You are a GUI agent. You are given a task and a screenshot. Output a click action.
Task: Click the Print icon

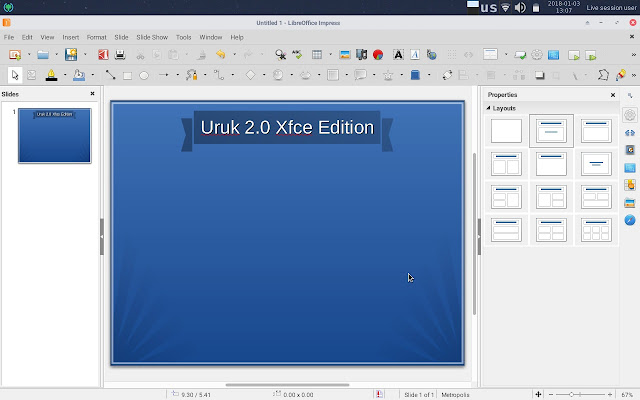coord(120,55)
